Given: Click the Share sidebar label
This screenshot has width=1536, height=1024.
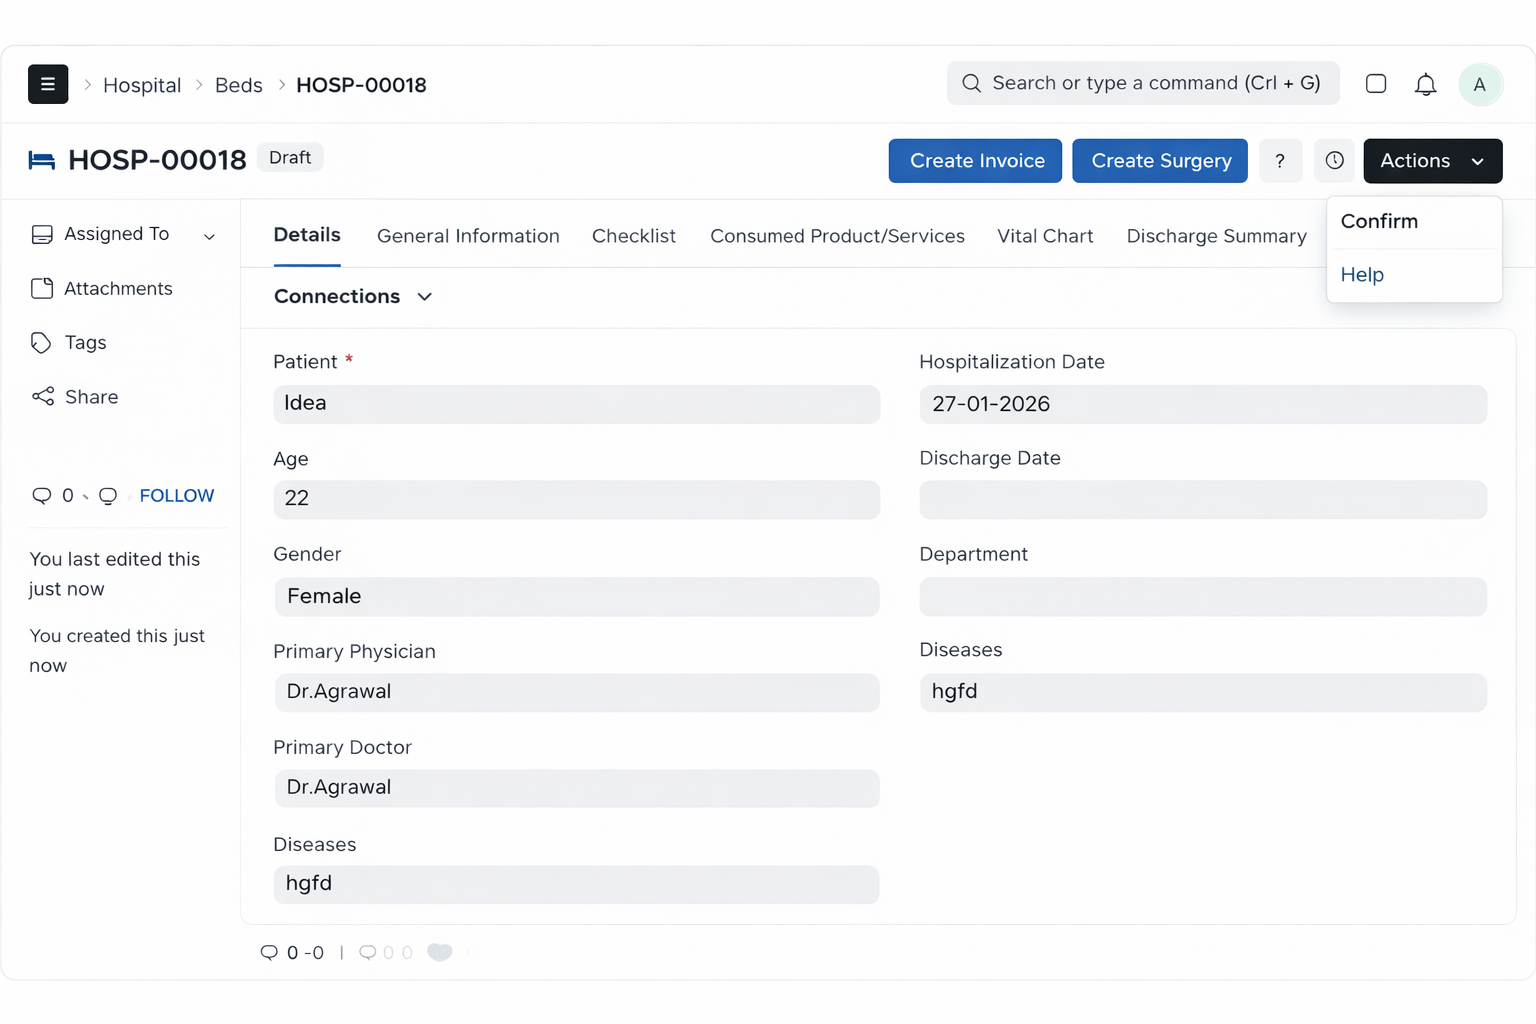Looking at the screenshot, I should click(91, 397).
